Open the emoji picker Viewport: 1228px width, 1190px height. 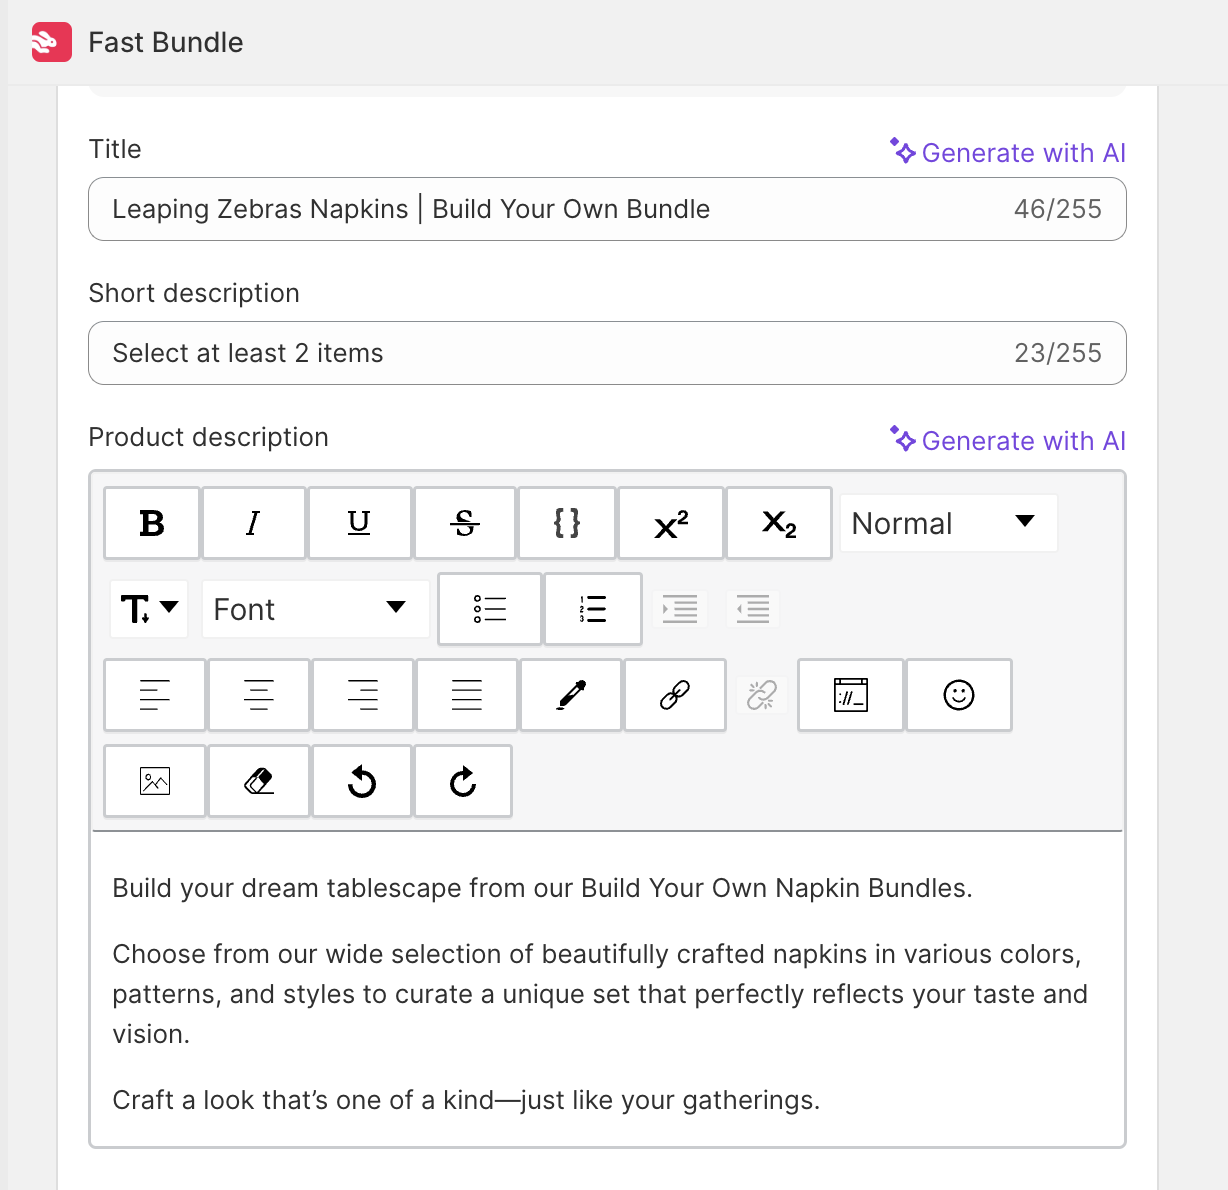point(958,695)
